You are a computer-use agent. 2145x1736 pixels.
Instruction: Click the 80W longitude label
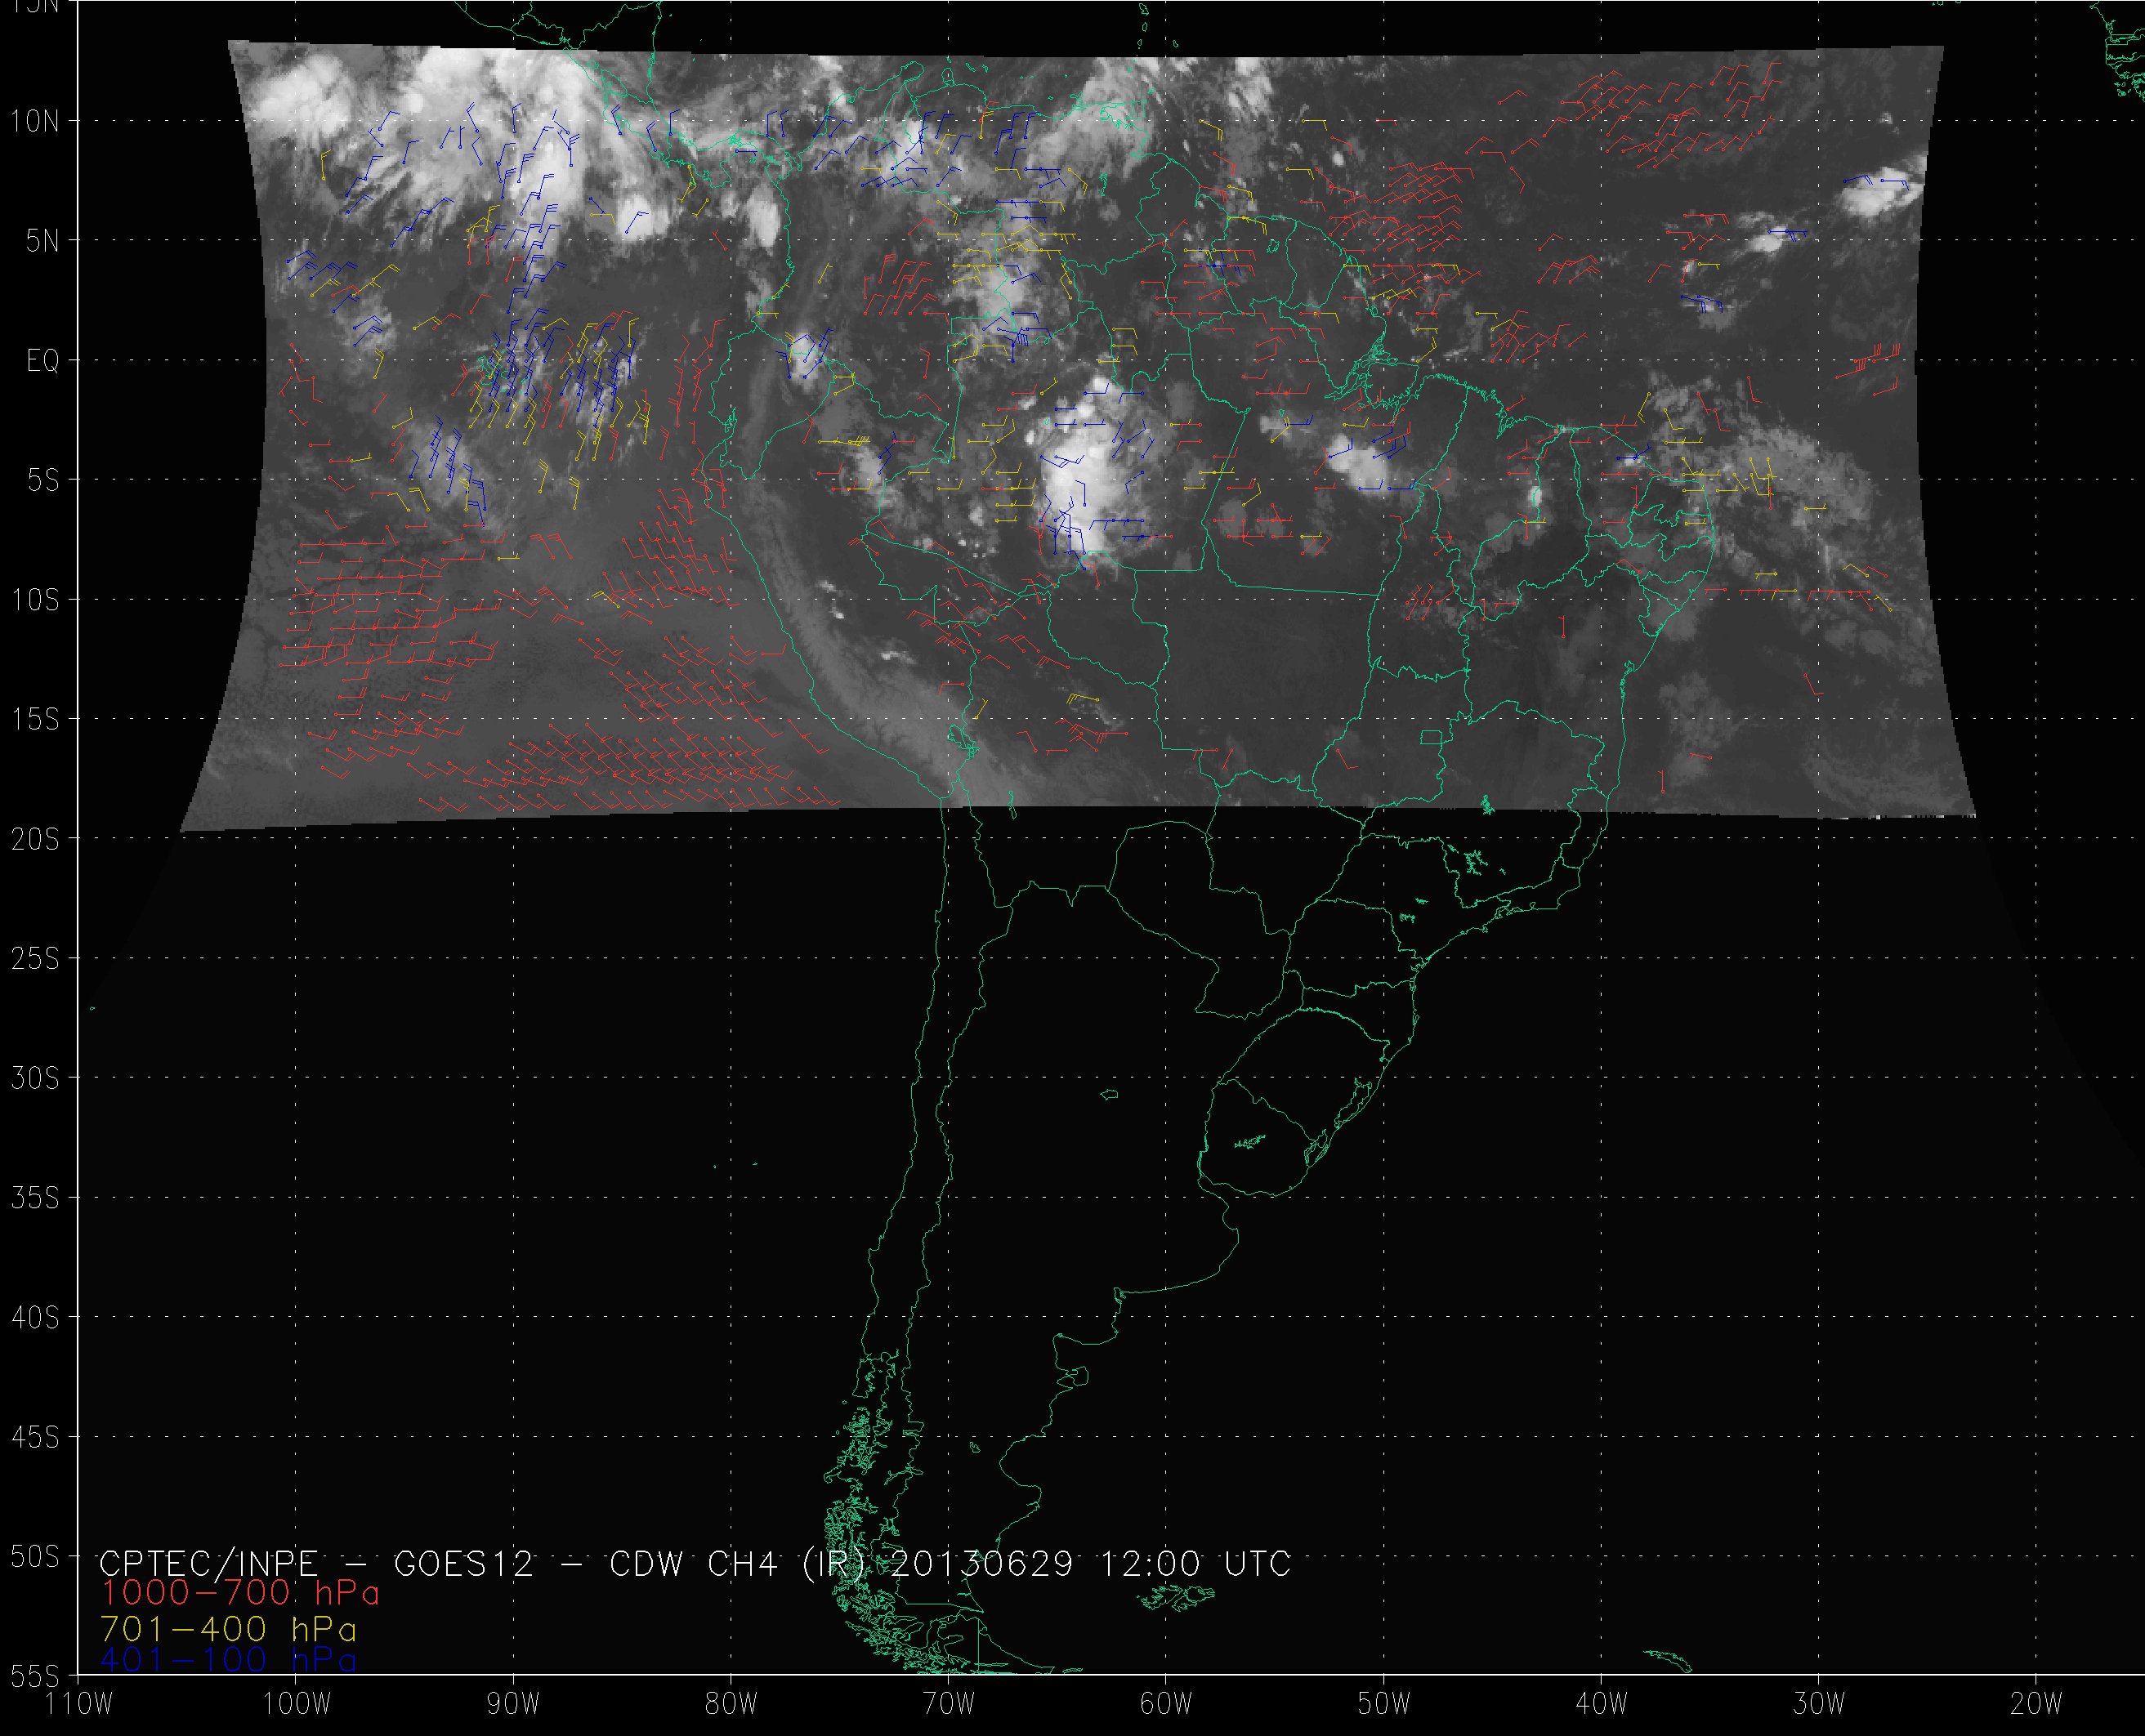click(731, 1705)
